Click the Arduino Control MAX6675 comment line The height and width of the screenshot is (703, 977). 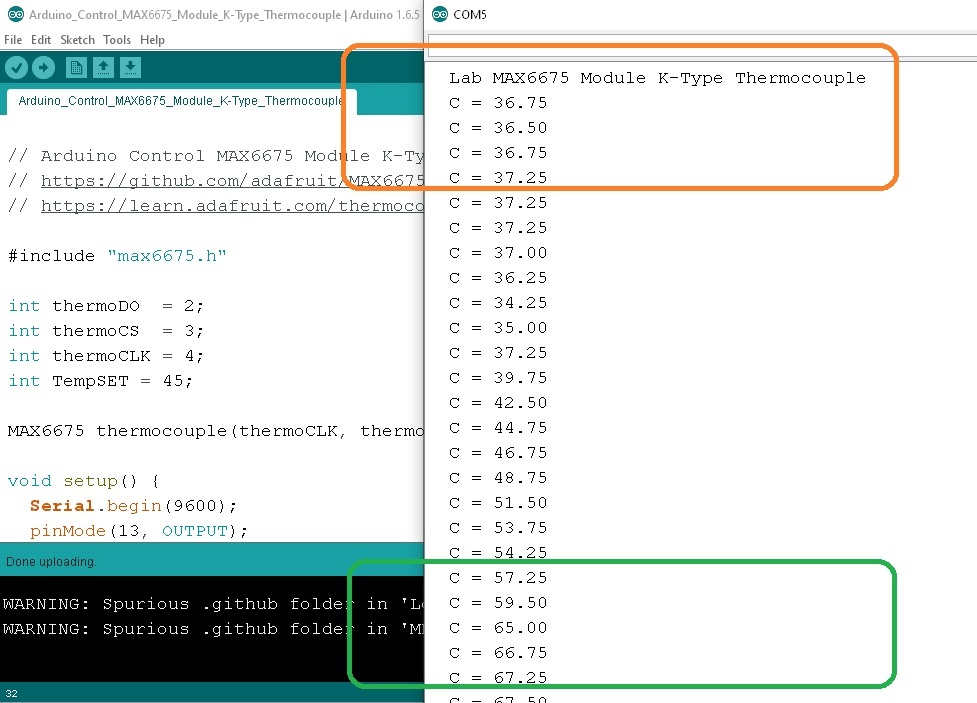coord(216,156)
